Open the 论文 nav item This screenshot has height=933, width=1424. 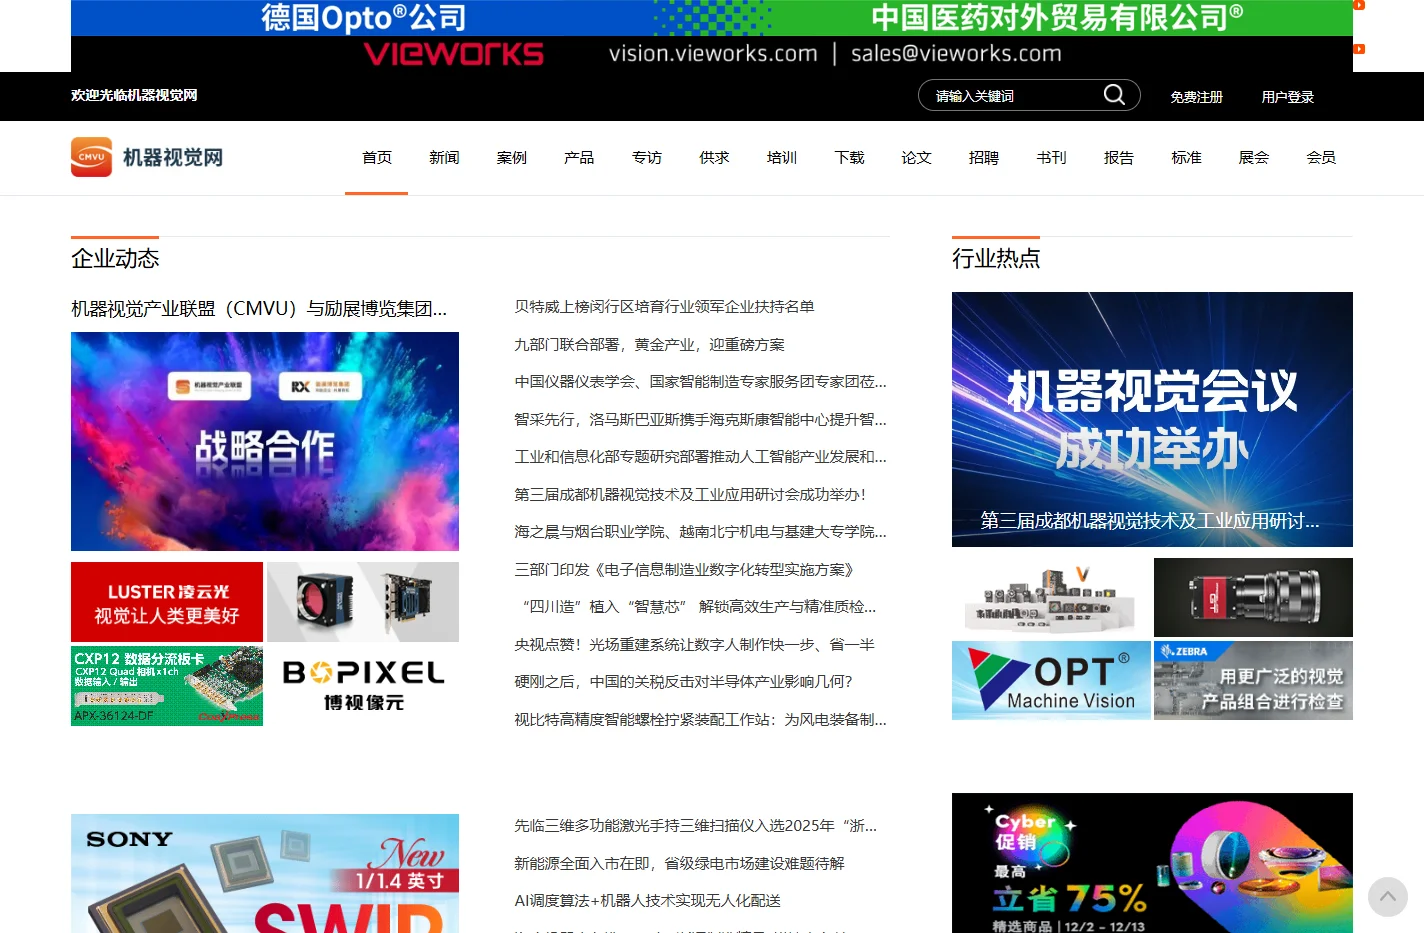pyautogui.click(x=916, y=158)
